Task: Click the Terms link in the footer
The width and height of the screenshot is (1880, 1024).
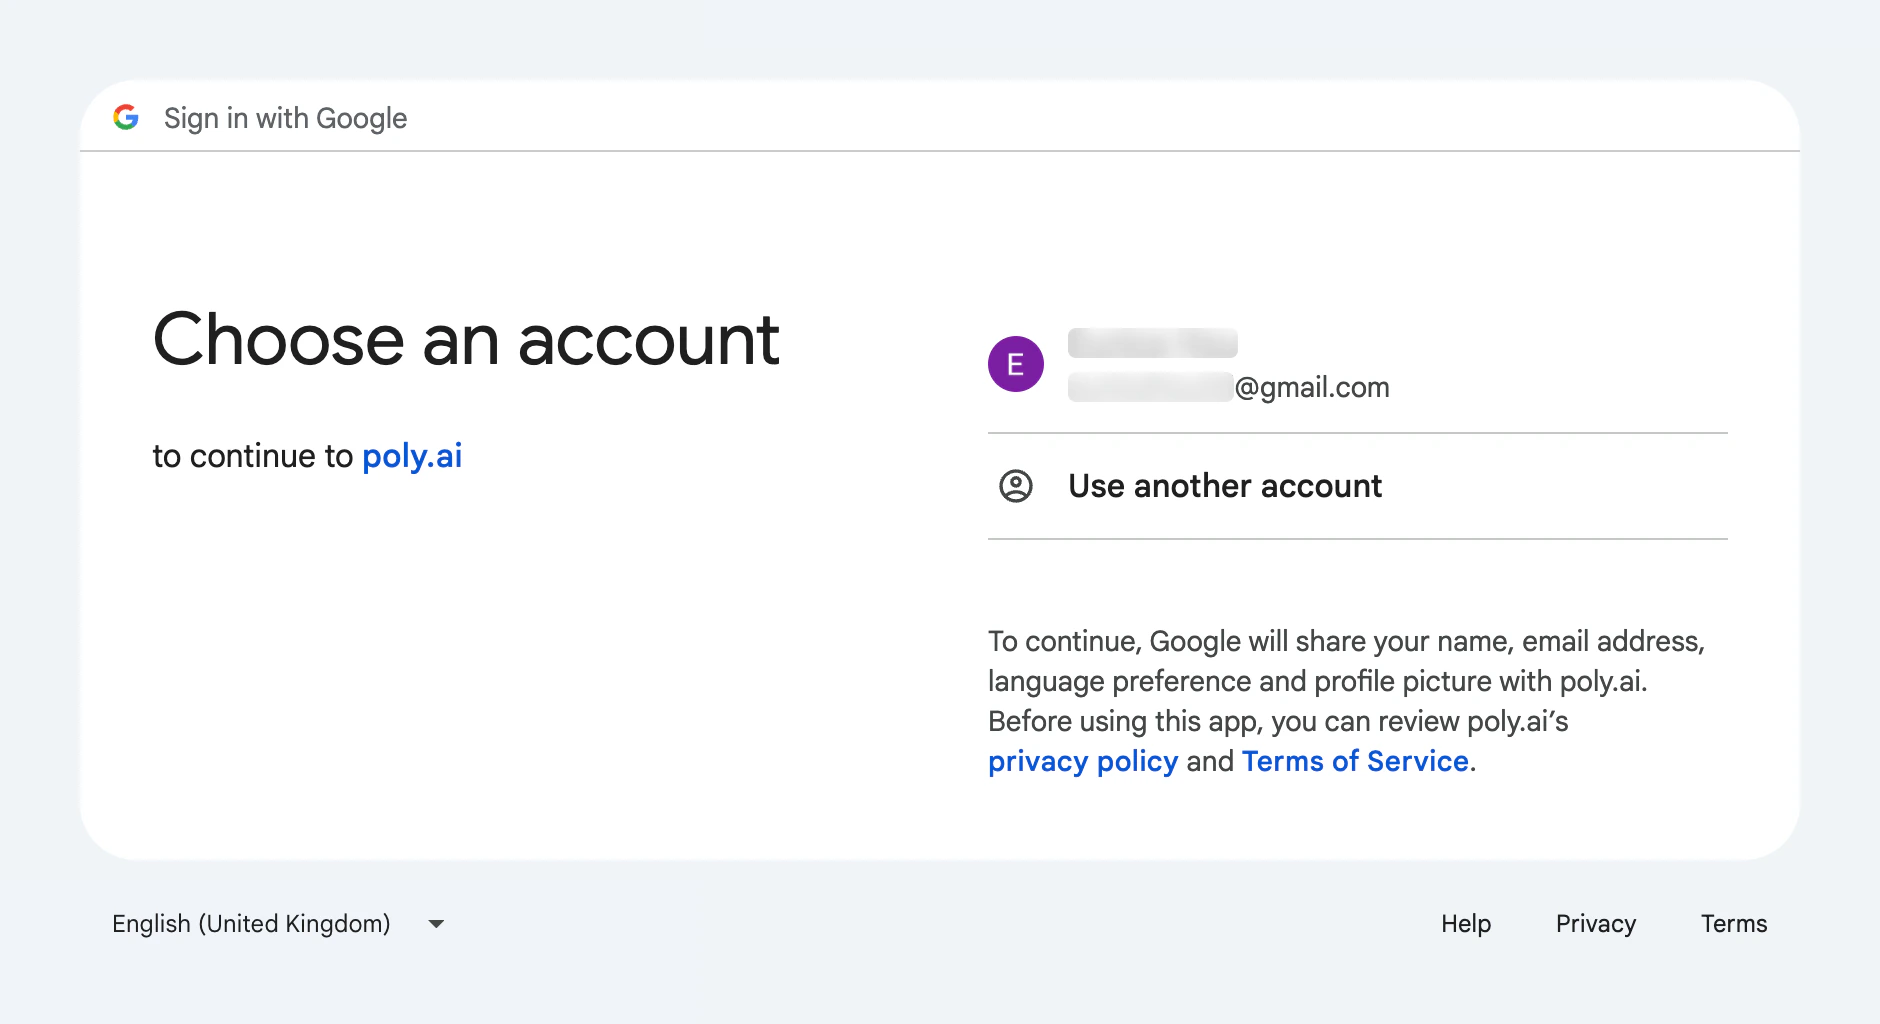Action: tap(1734, 923)
